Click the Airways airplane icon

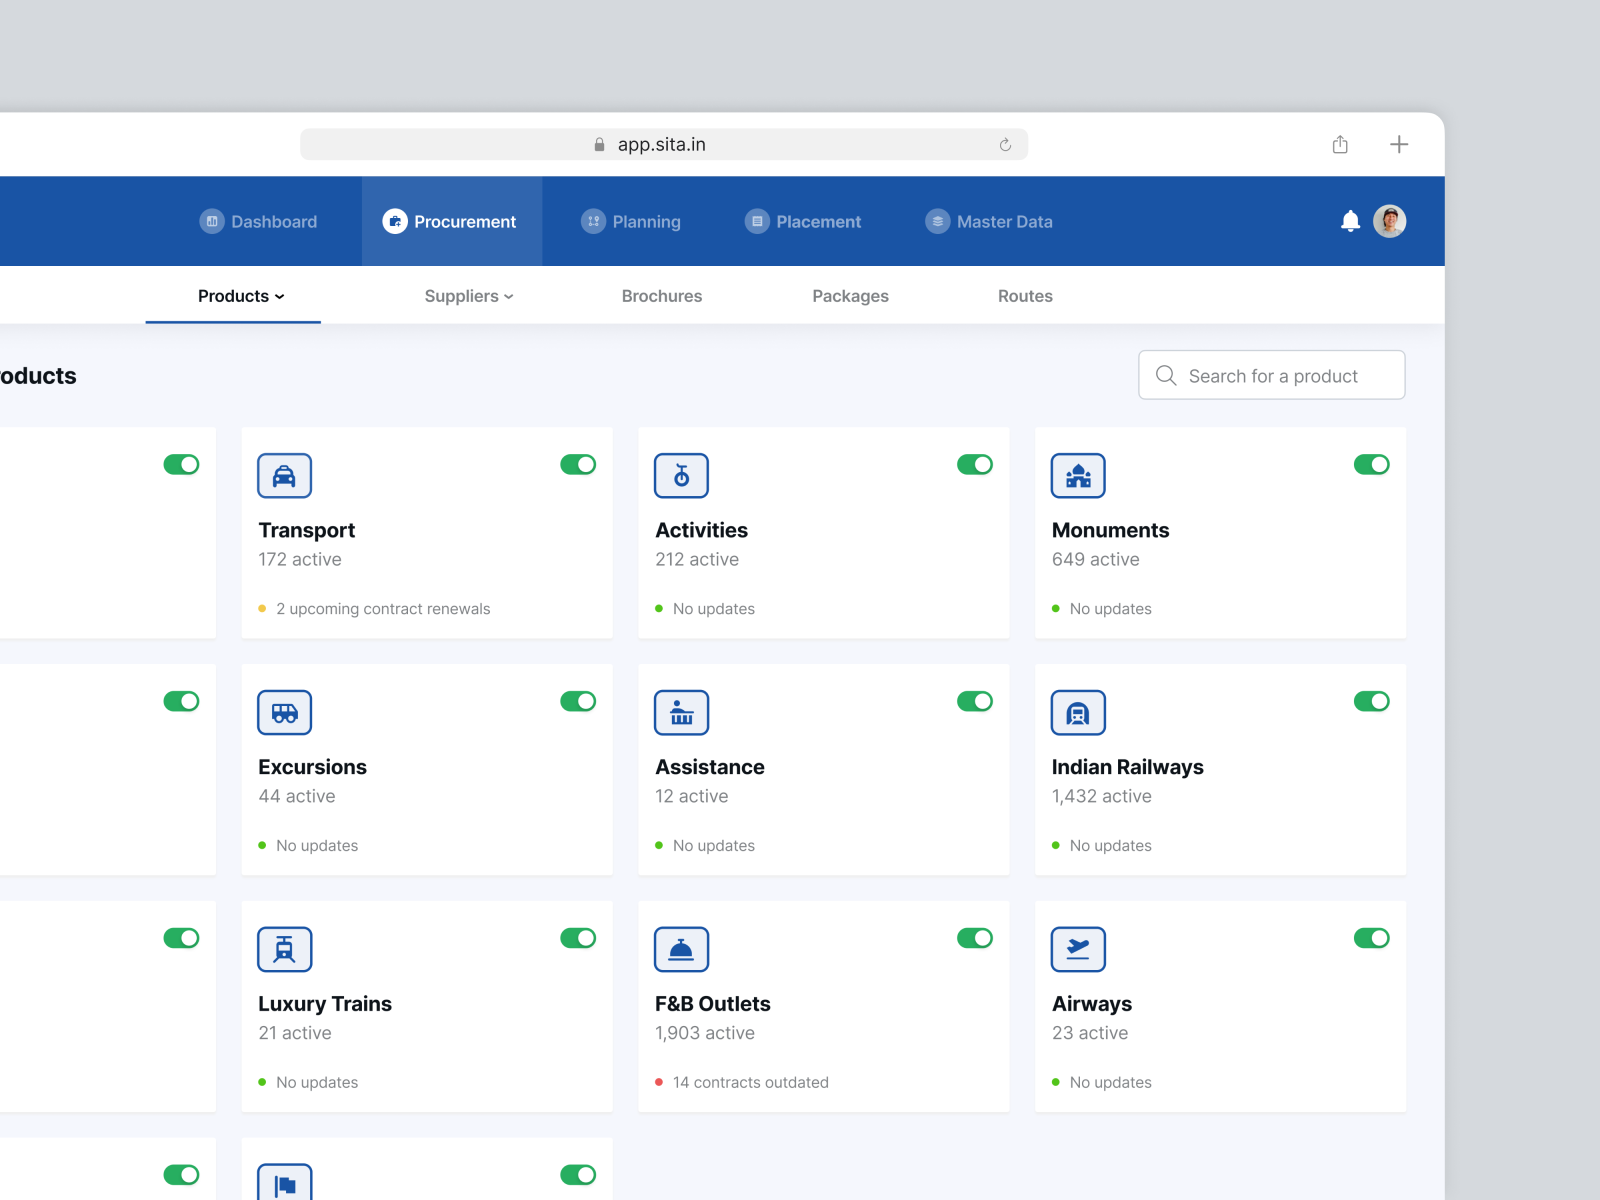(1078, 949)
